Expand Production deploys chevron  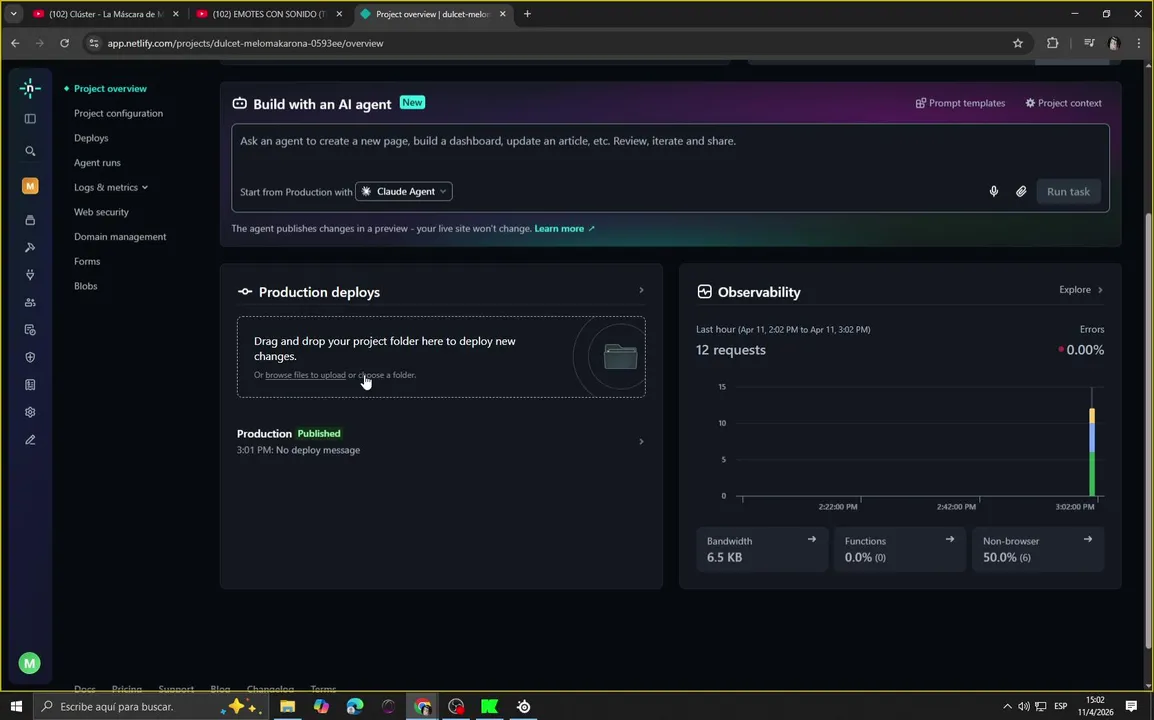click(x=641, y=290)
